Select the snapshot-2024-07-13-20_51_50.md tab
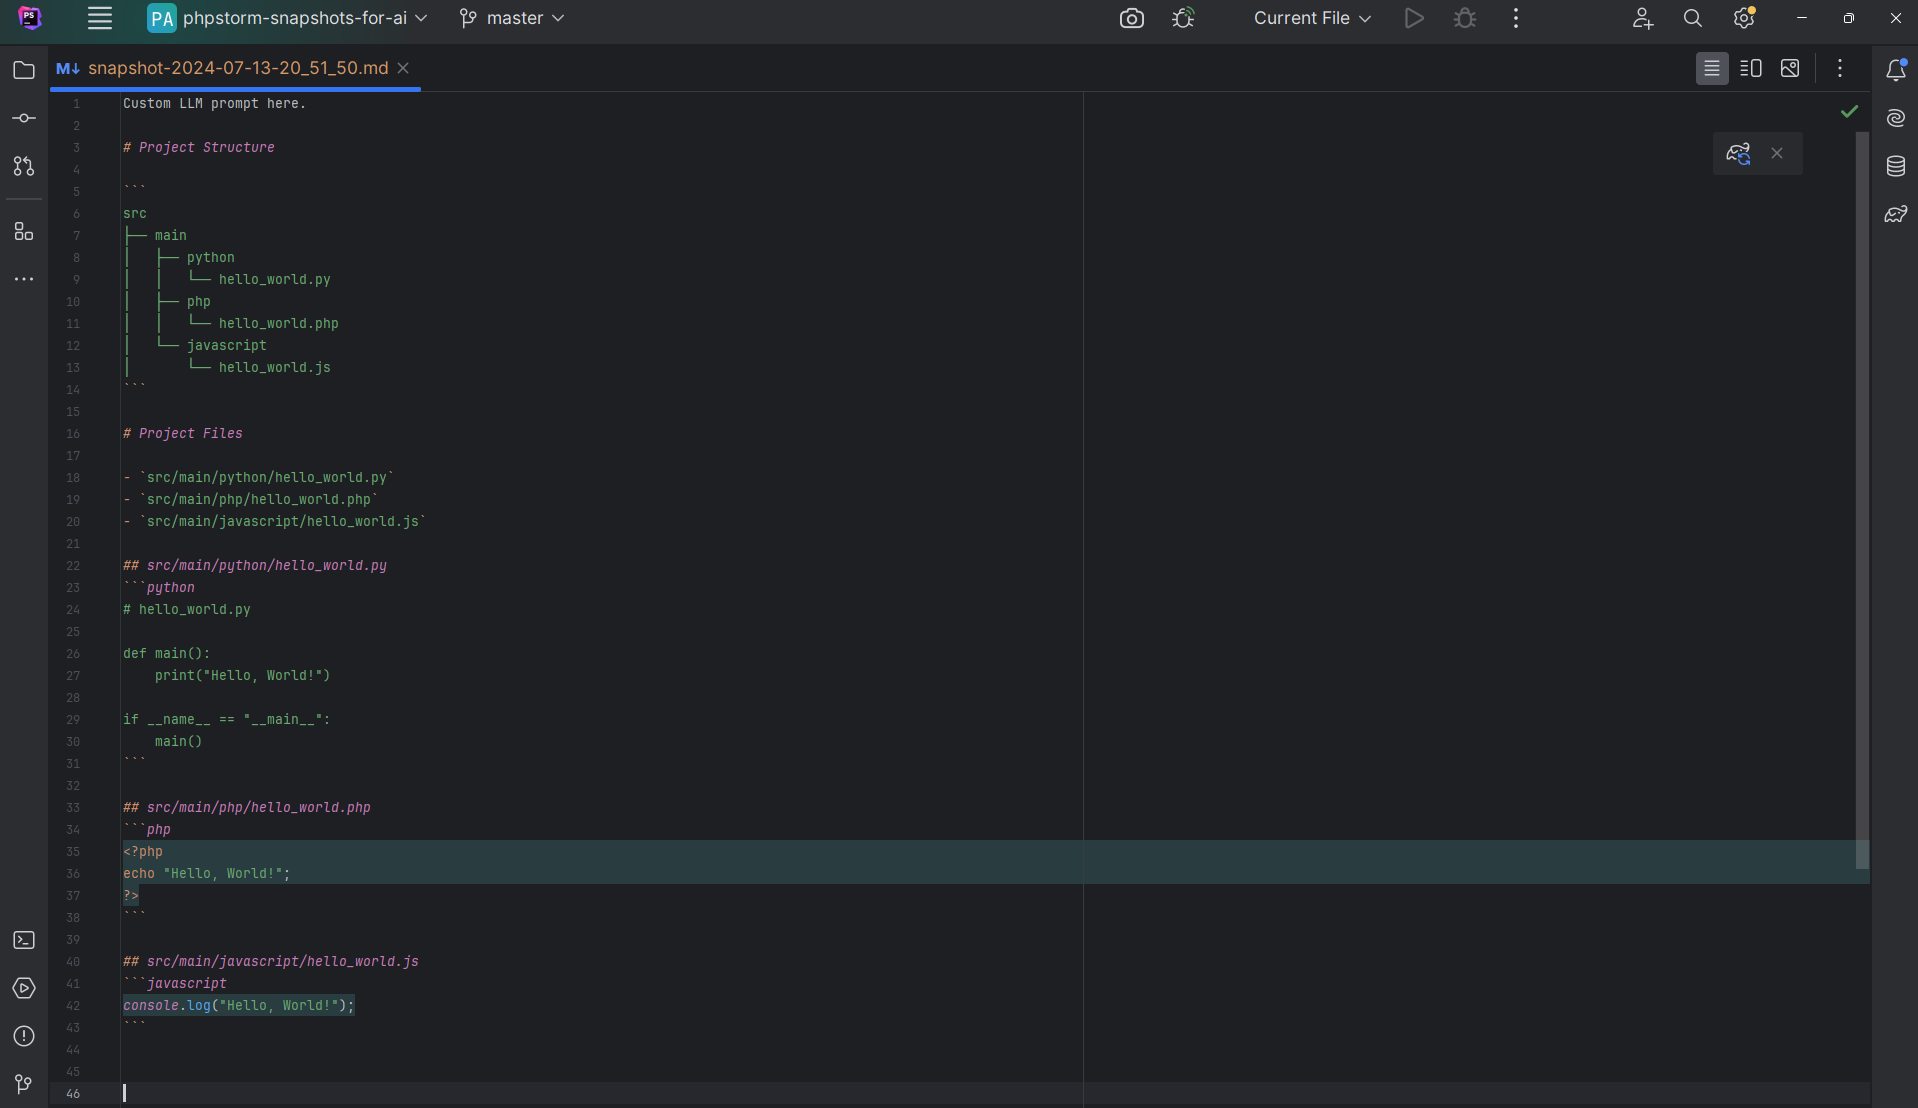The image size is (1918, 1108). (237, 68)
